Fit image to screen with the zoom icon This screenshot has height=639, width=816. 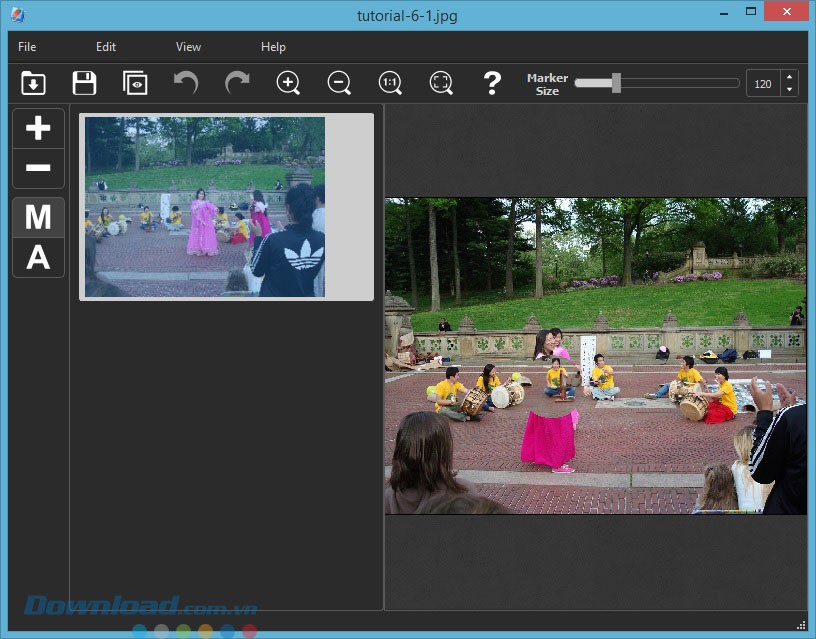point(441,83)
